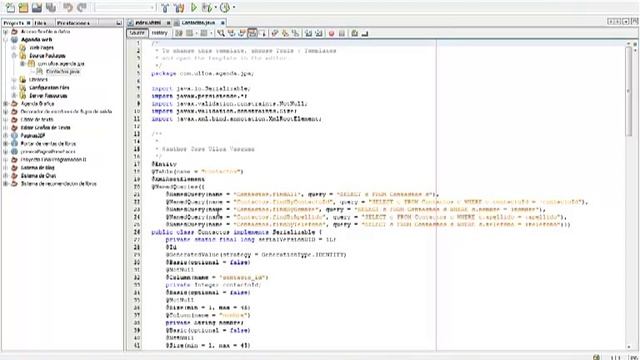Click code line 26 public class declaration
This screenshot has height=360, width=640.
click(x=236, y=232)
